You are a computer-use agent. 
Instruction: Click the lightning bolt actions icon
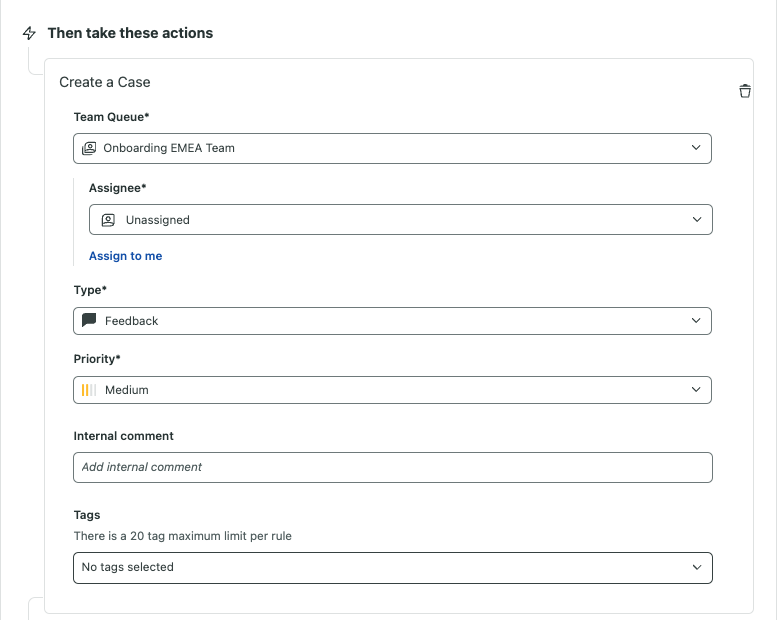tap(29, 33)
